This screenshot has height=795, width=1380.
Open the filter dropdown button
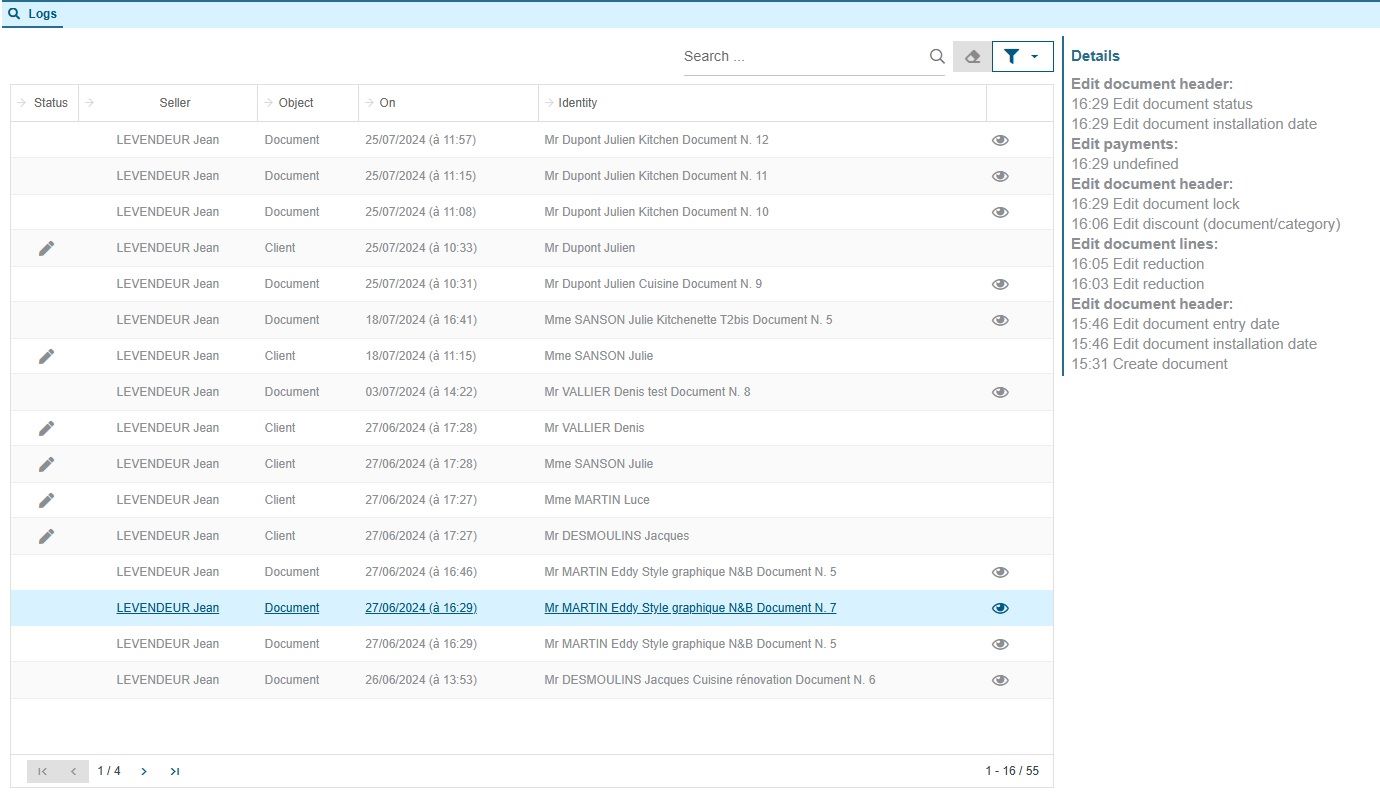[x=1022, y=57]
